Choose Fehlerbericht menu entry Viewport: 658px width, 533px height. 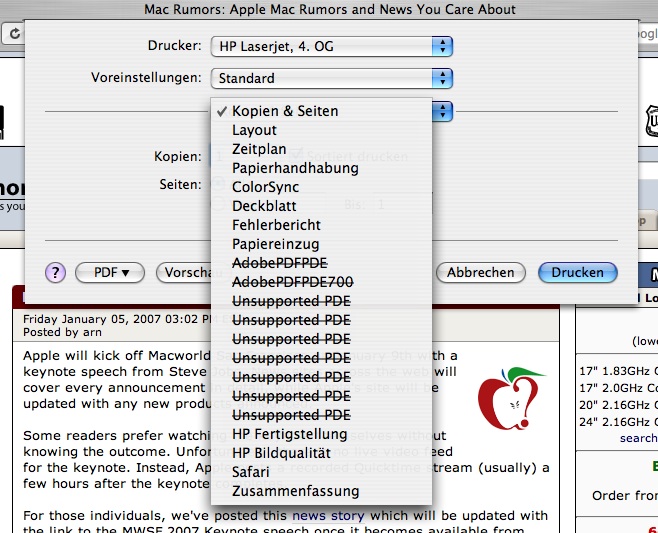[321, 225]
